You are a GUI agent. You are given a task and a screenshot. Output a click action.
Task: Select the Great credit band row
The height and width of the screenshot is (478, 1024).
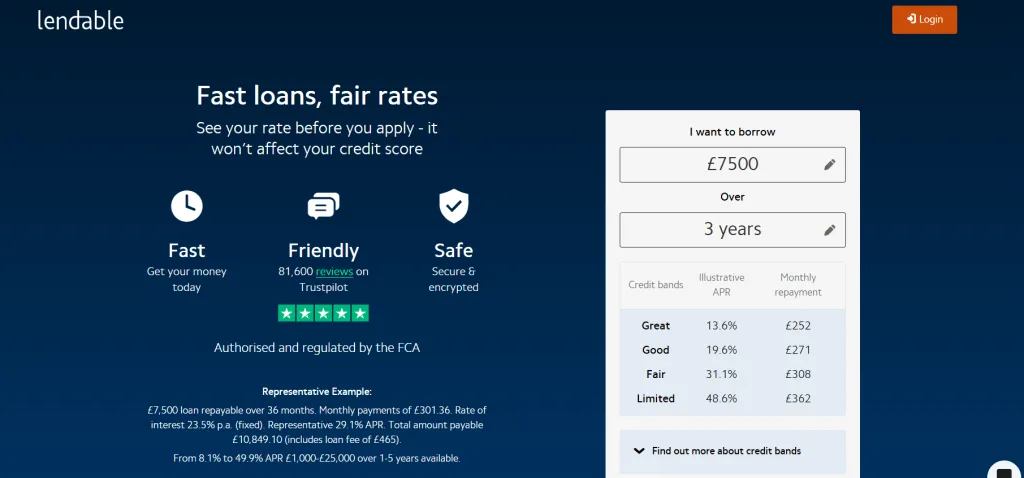(x=732, y=325)
